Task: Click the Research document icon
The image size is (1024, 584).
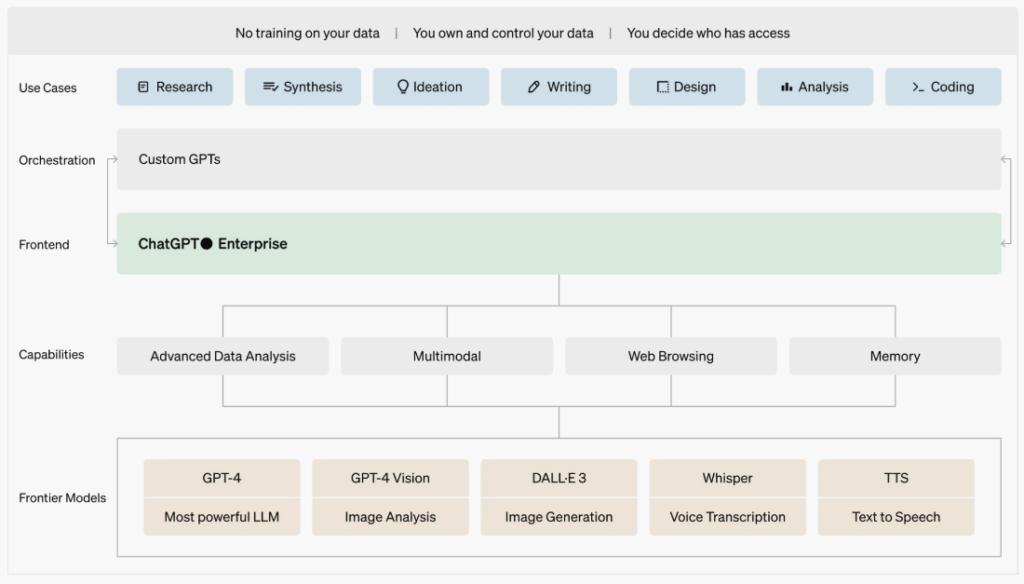Action: [x=143, y=87]
